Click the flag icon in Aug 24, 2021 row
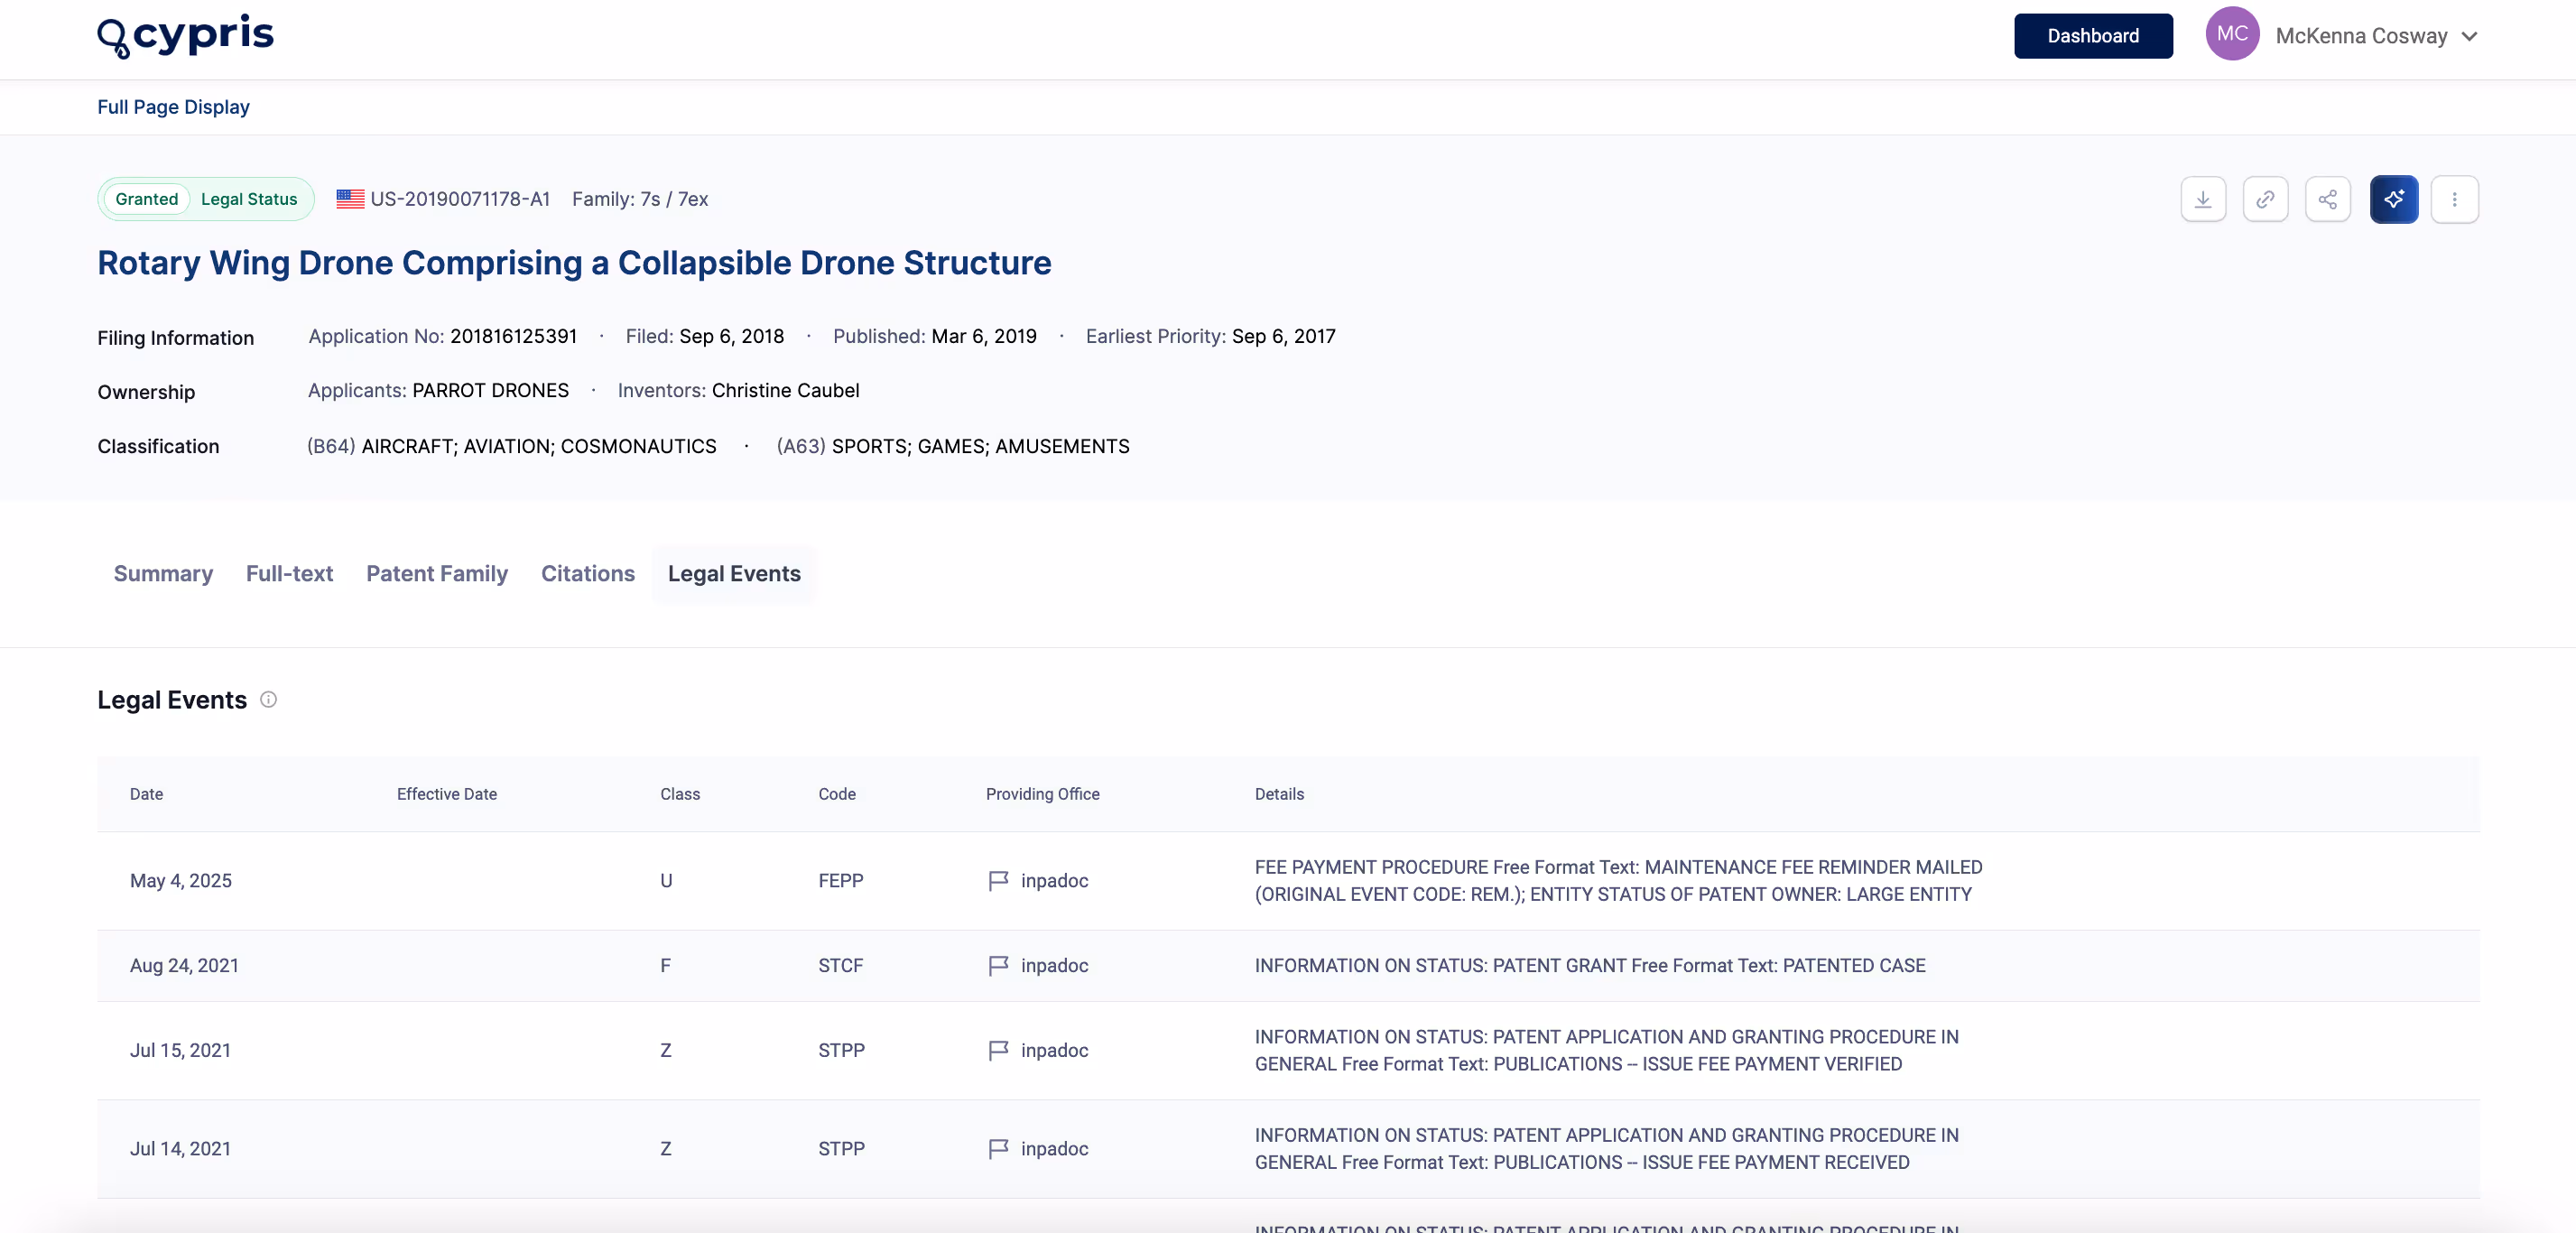2576x1233 pixels. point(998,966)
